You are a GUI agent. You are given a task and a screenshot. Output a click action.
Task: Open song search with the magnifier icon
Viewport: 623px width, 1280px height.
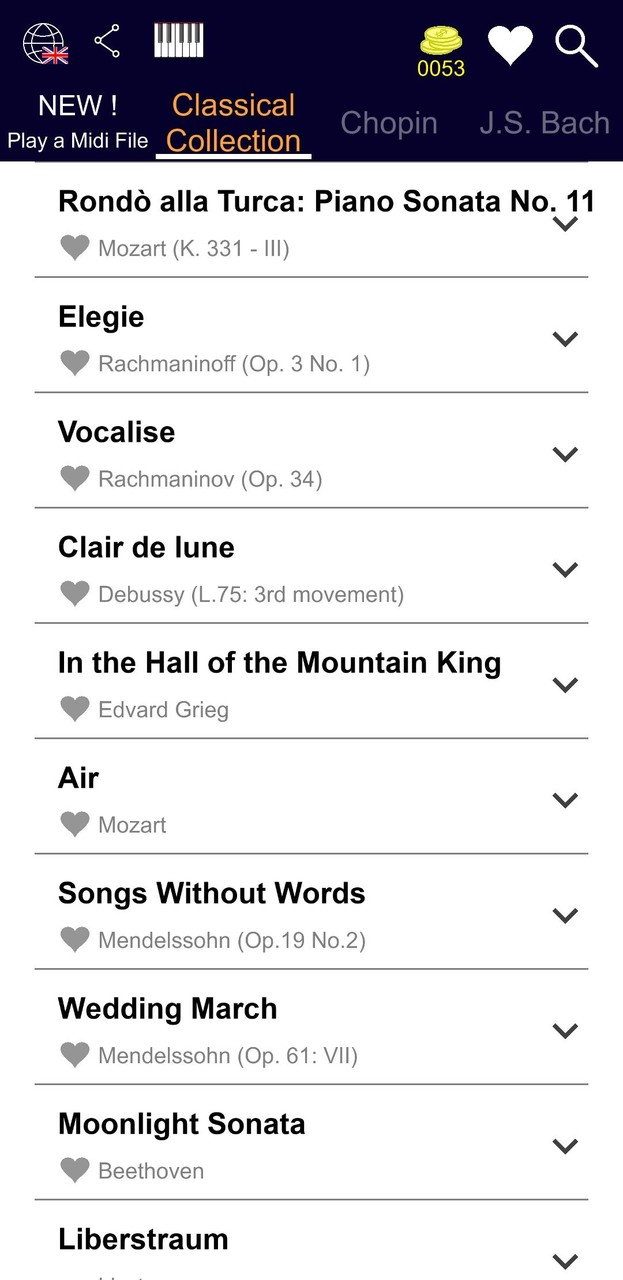(x=577, y=46)
